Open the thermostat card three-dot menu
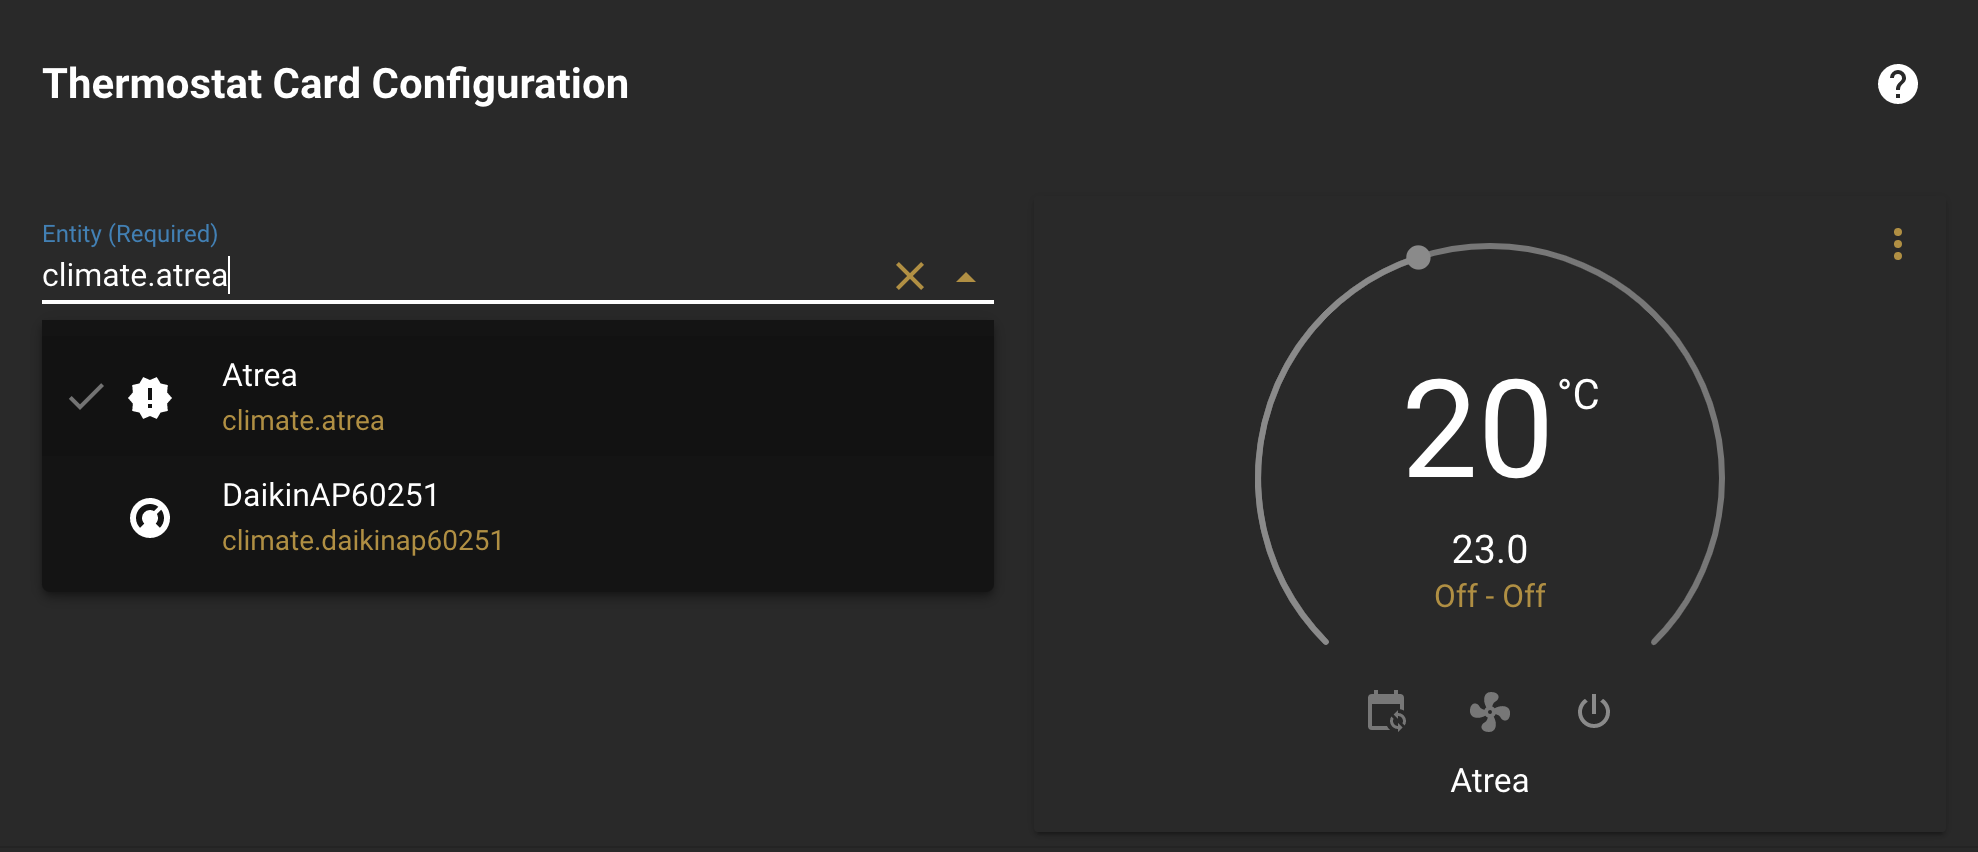This screenshot has width=1978, height=852. pos(1897,244)
